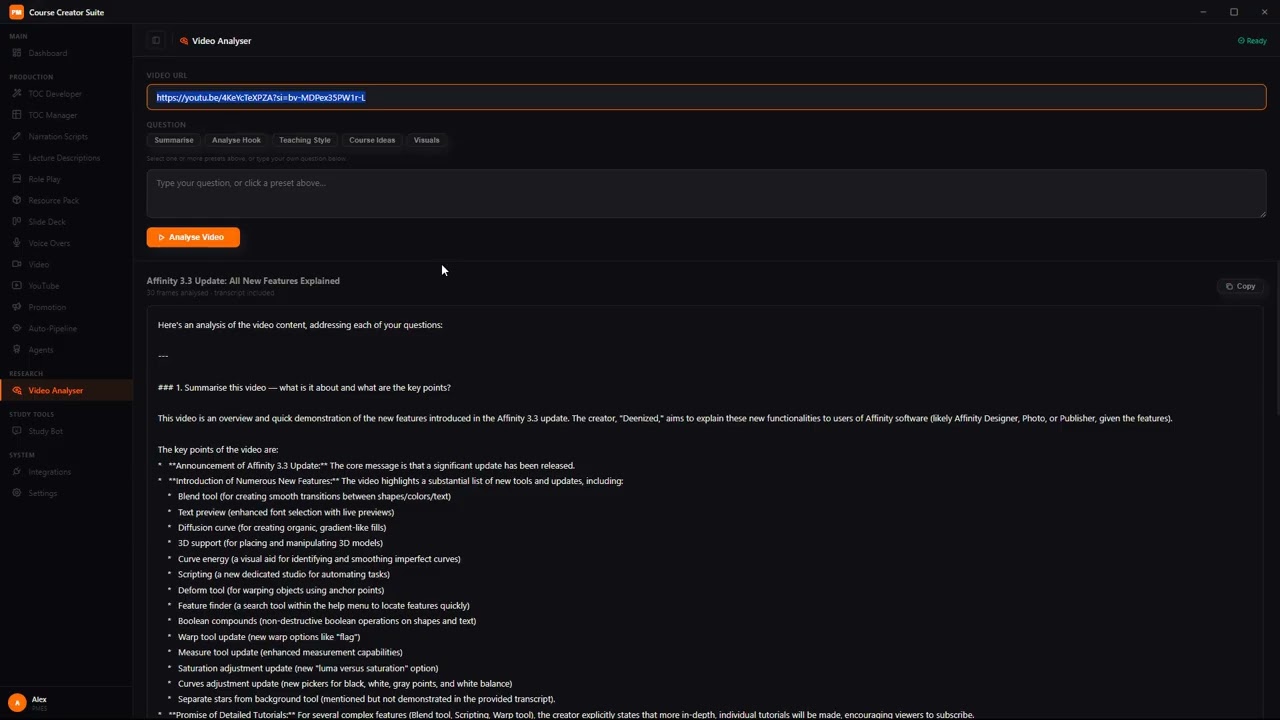Click the Settings gear icon
Image resolution: width=1280 pixels, height=720 pixels.
pos(17,493)
